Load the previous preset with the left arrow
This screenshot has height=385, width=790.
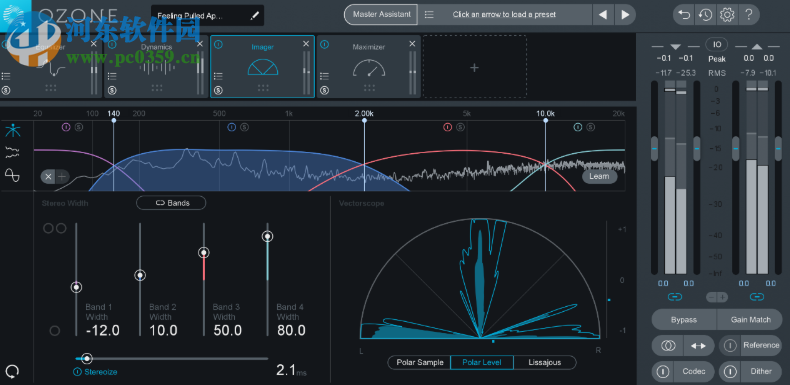point(603,15)
